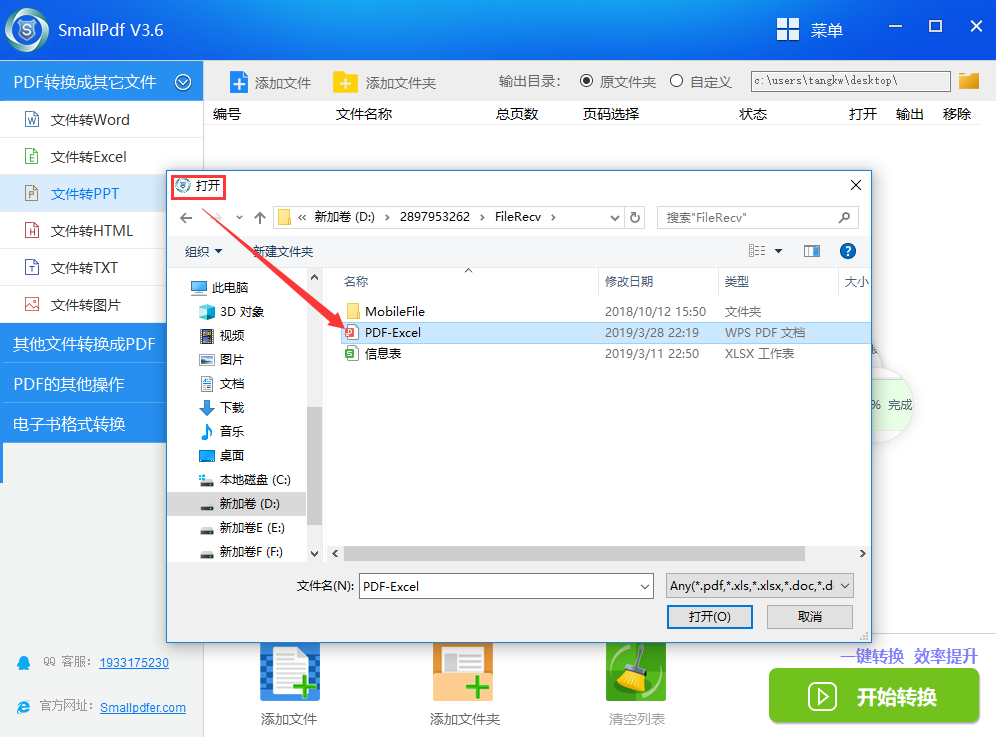Select 视频 in navigation tree
The height and width of the screenshot is (737, 996).
222,335
